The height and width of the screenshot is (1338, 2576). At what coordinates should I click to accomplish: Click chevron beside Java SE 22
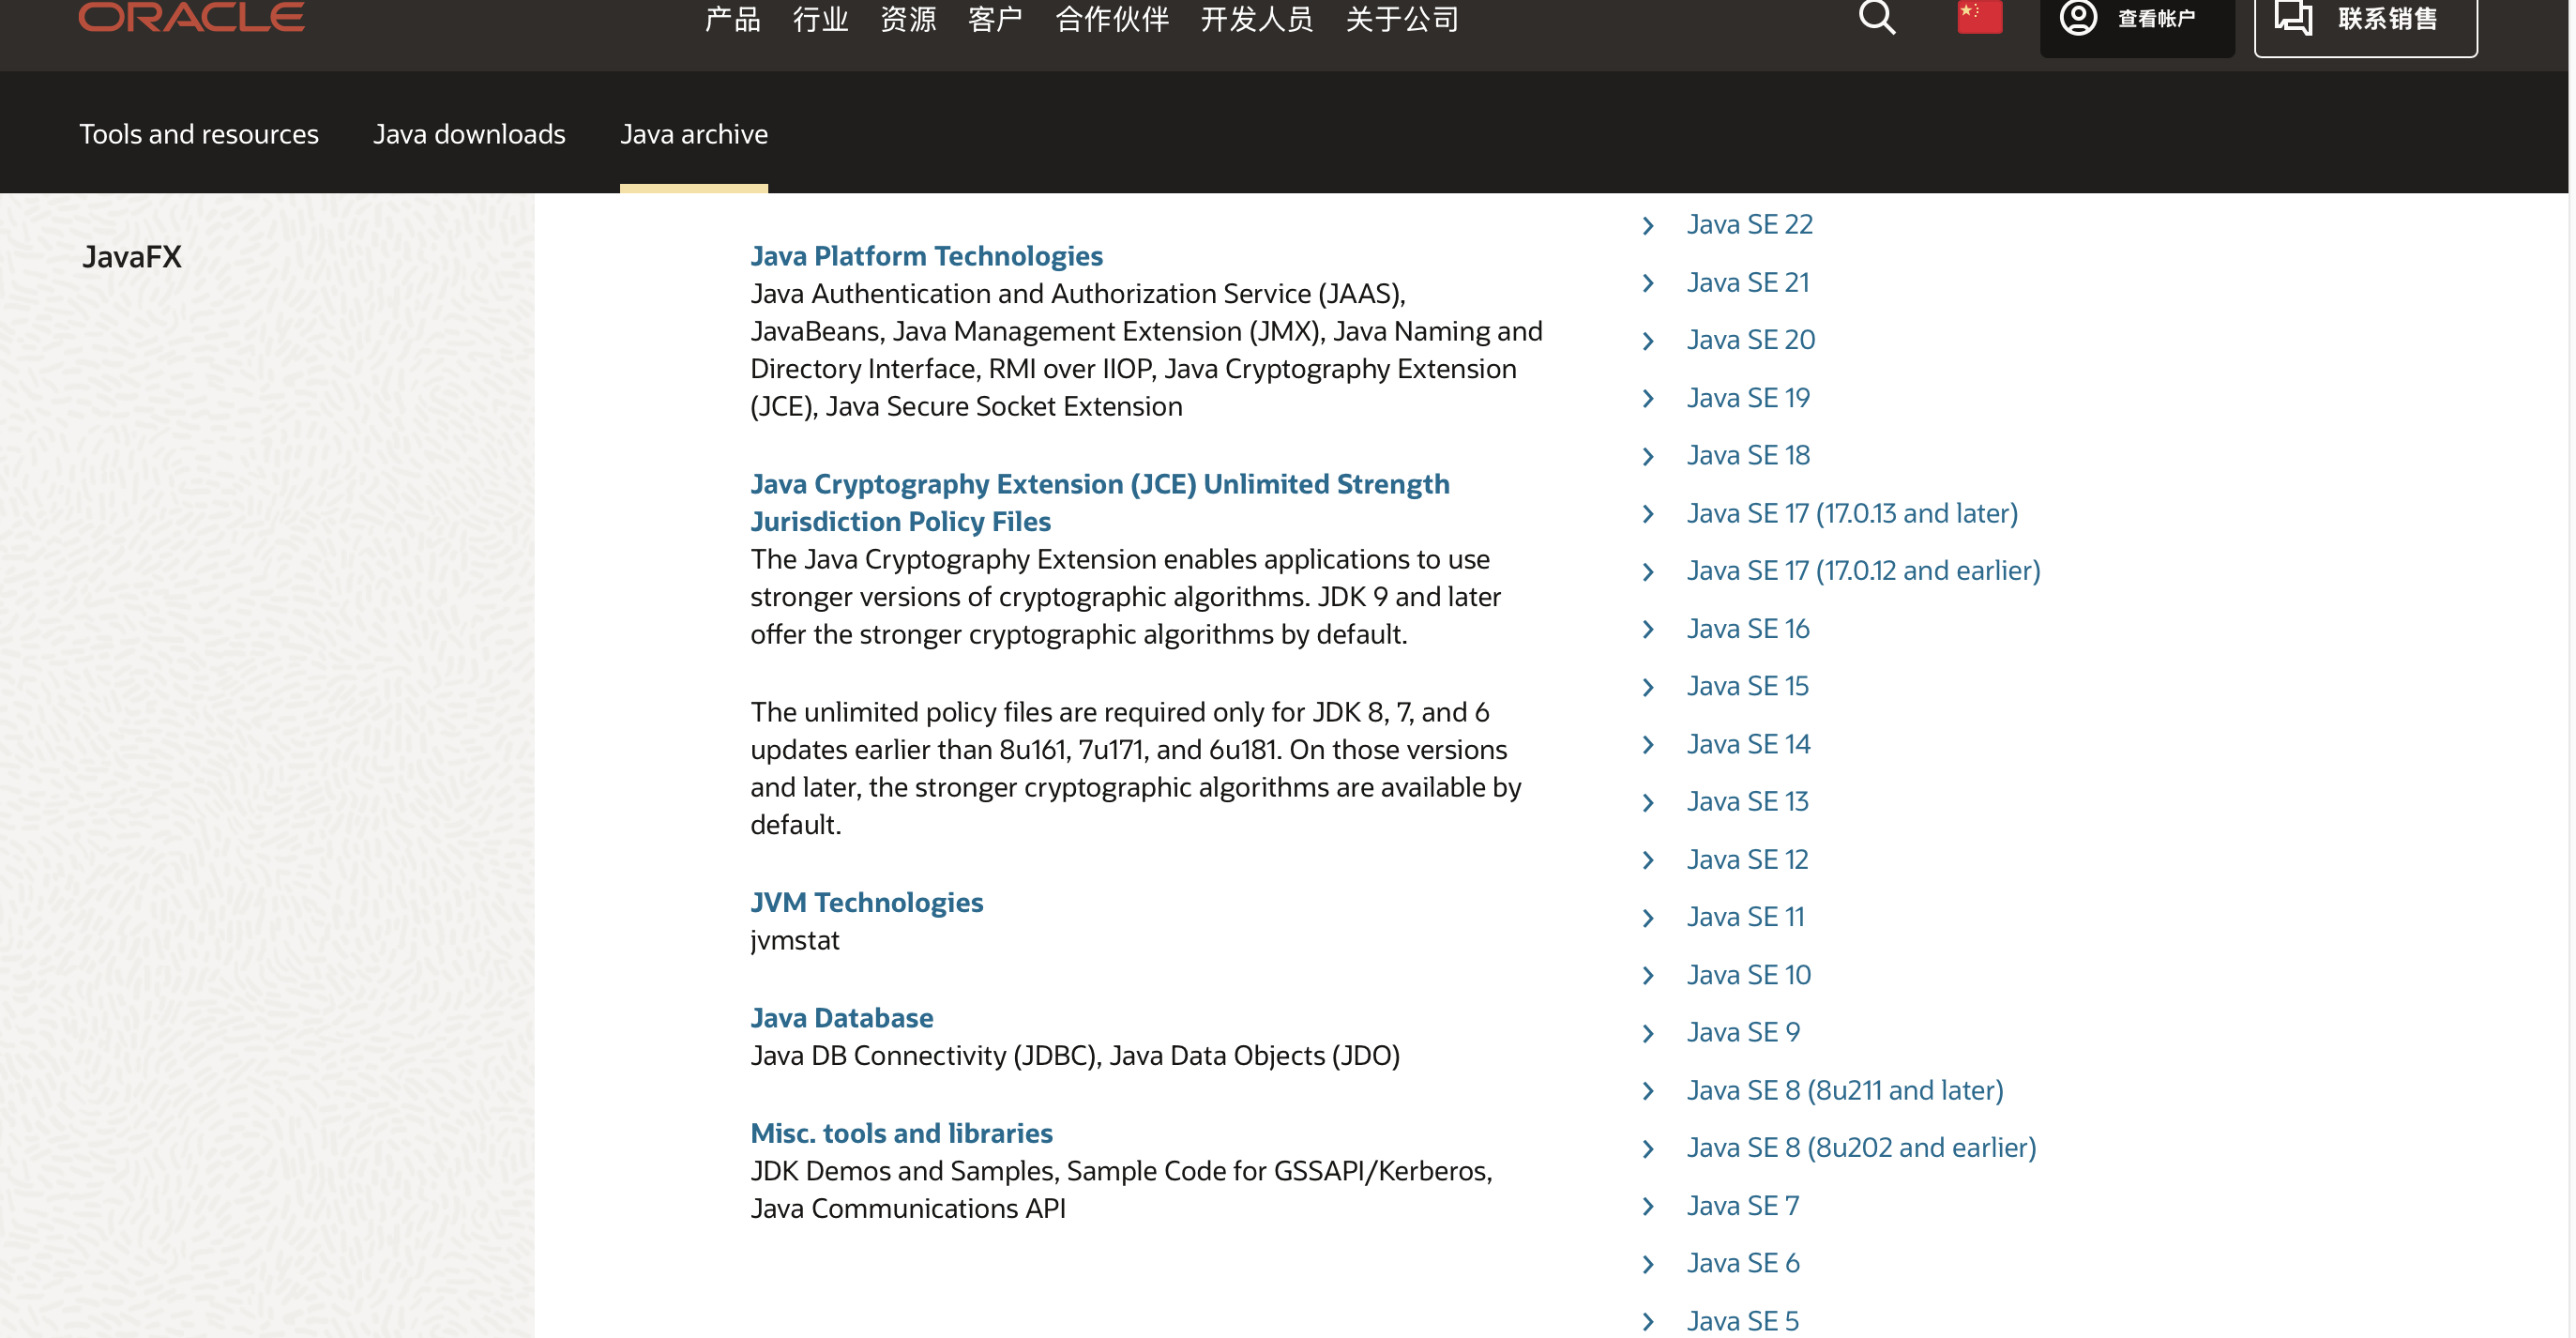(1648, 226)
